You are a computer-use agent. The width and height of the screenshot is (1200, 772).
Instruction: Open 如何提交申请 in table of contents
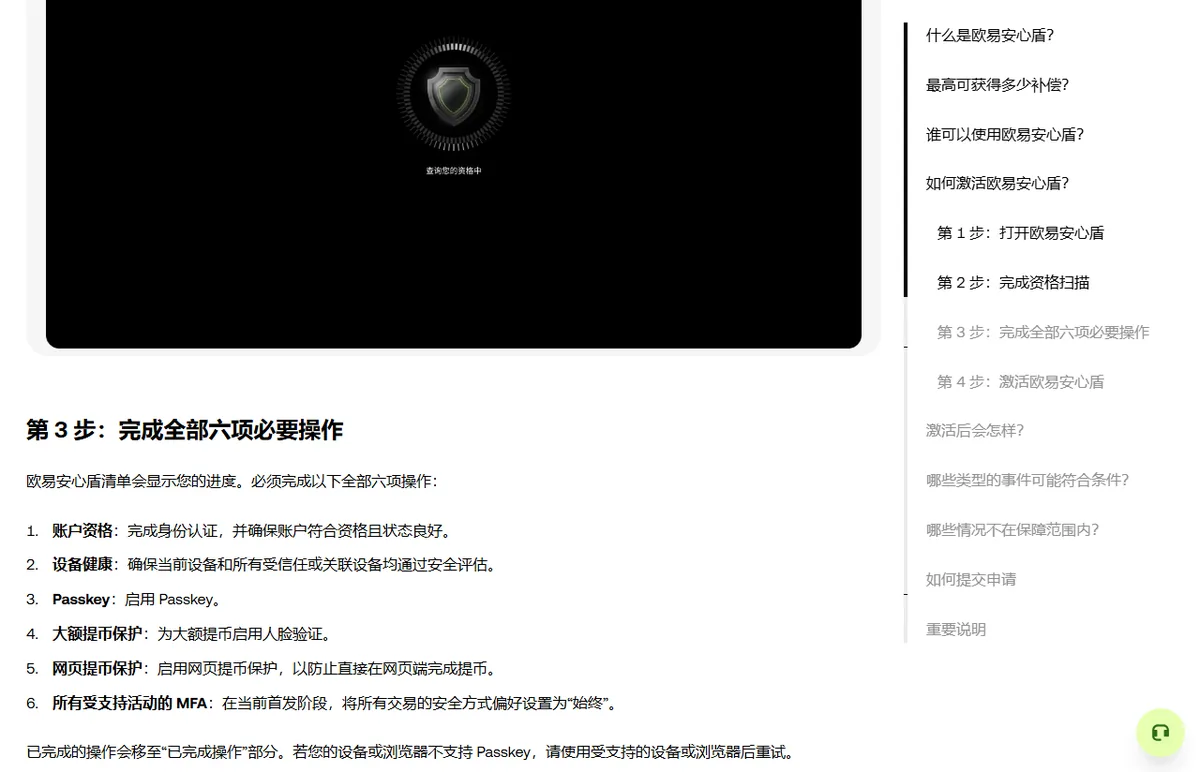pyautogui.click(x=971, y=580)
